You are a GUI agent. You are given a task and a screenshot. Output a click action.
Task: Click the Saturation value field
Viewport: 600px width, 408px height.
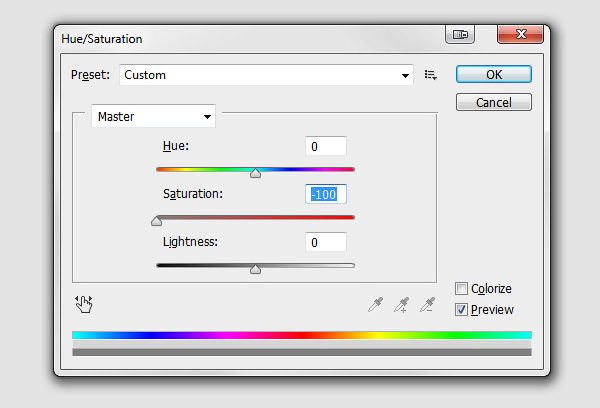tap(326, 195)
